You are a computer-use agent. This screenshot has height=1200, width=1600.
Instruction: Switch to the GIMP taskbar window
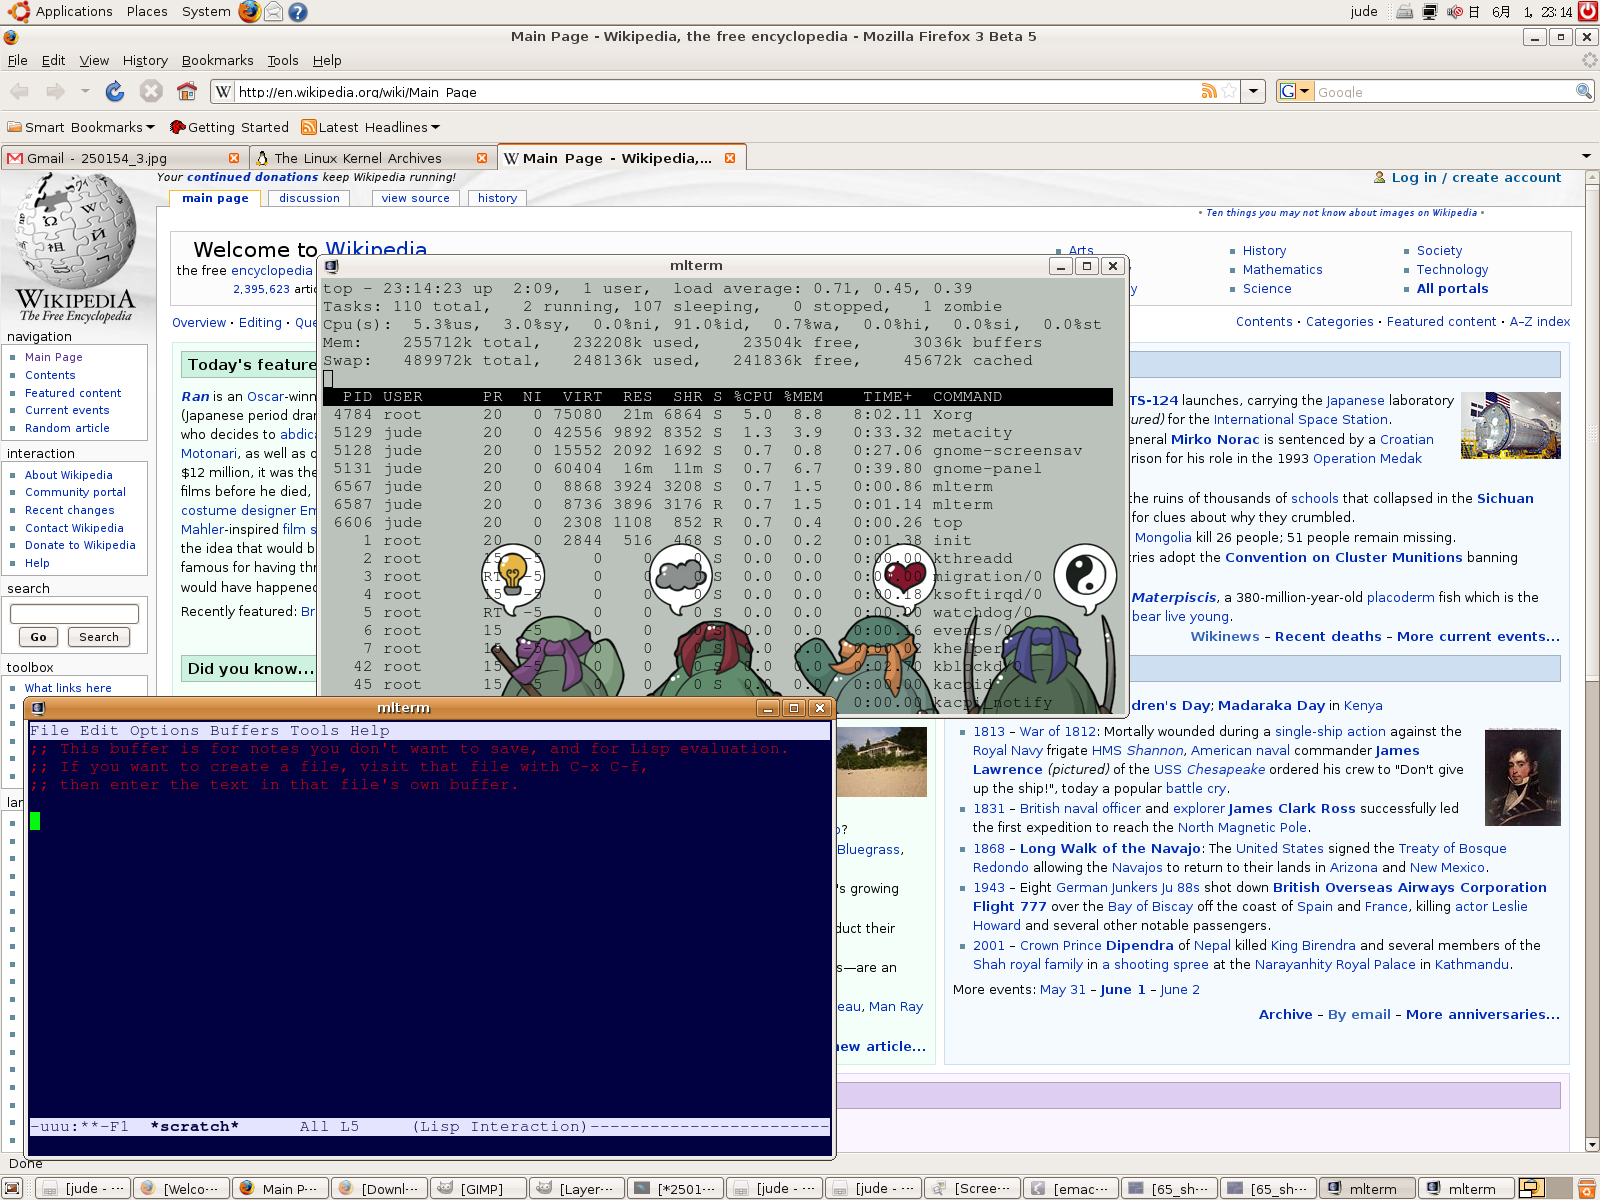click(479, 1188)
